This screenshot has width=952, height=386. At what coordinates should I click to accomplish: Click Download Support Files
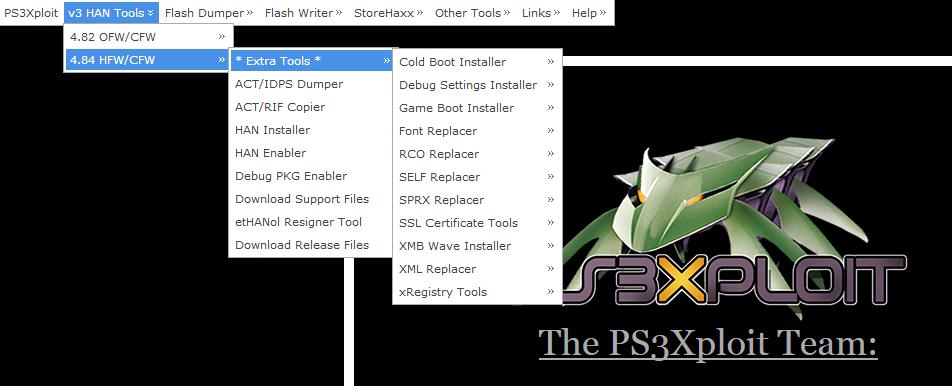[x=311, y=199]
